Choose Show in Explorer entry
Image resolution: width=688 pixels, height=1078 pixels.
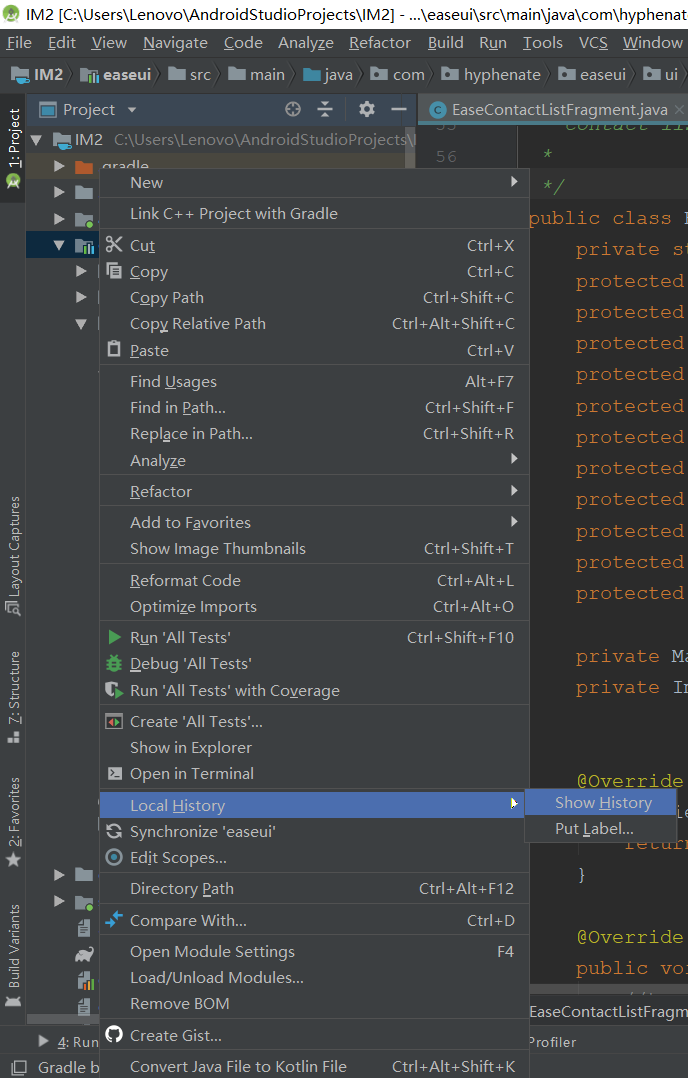(x=315, y=747)
